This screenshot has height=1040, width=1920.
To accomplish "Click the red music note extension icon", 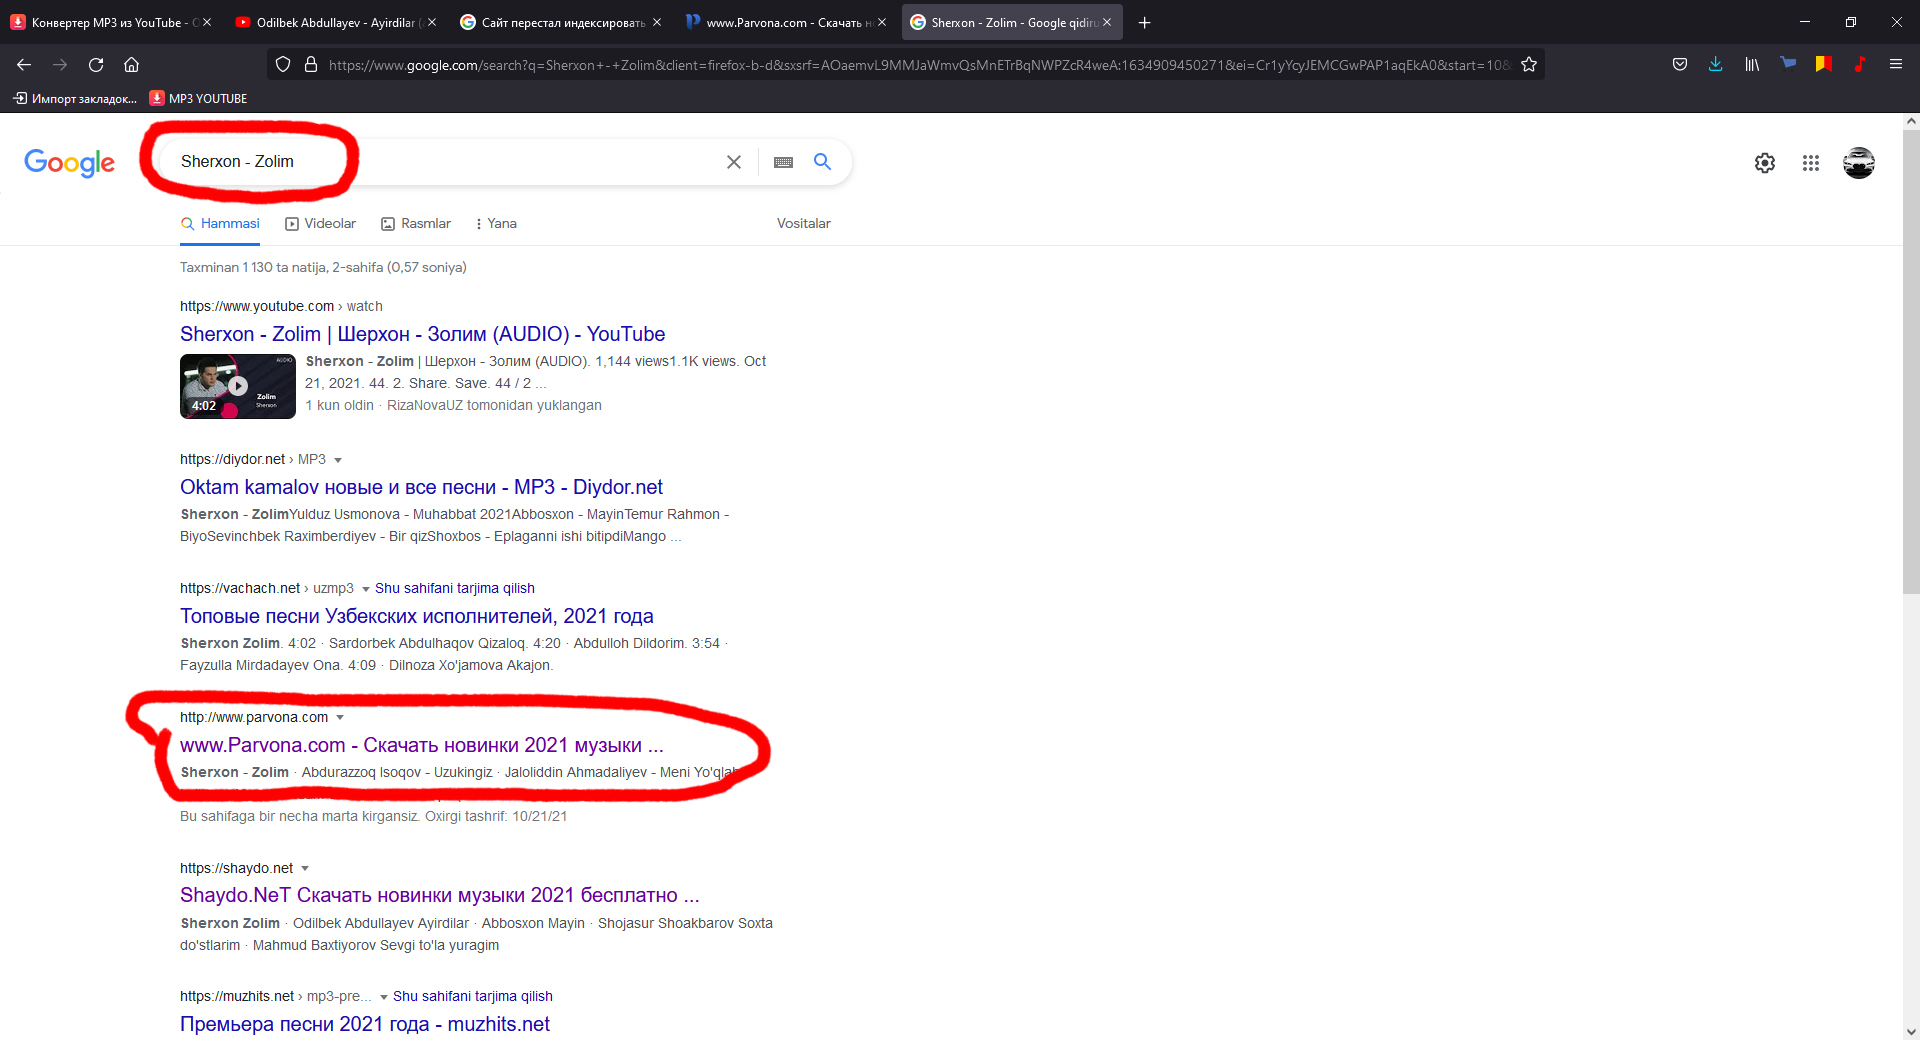I will click(x=1860, y=65).
